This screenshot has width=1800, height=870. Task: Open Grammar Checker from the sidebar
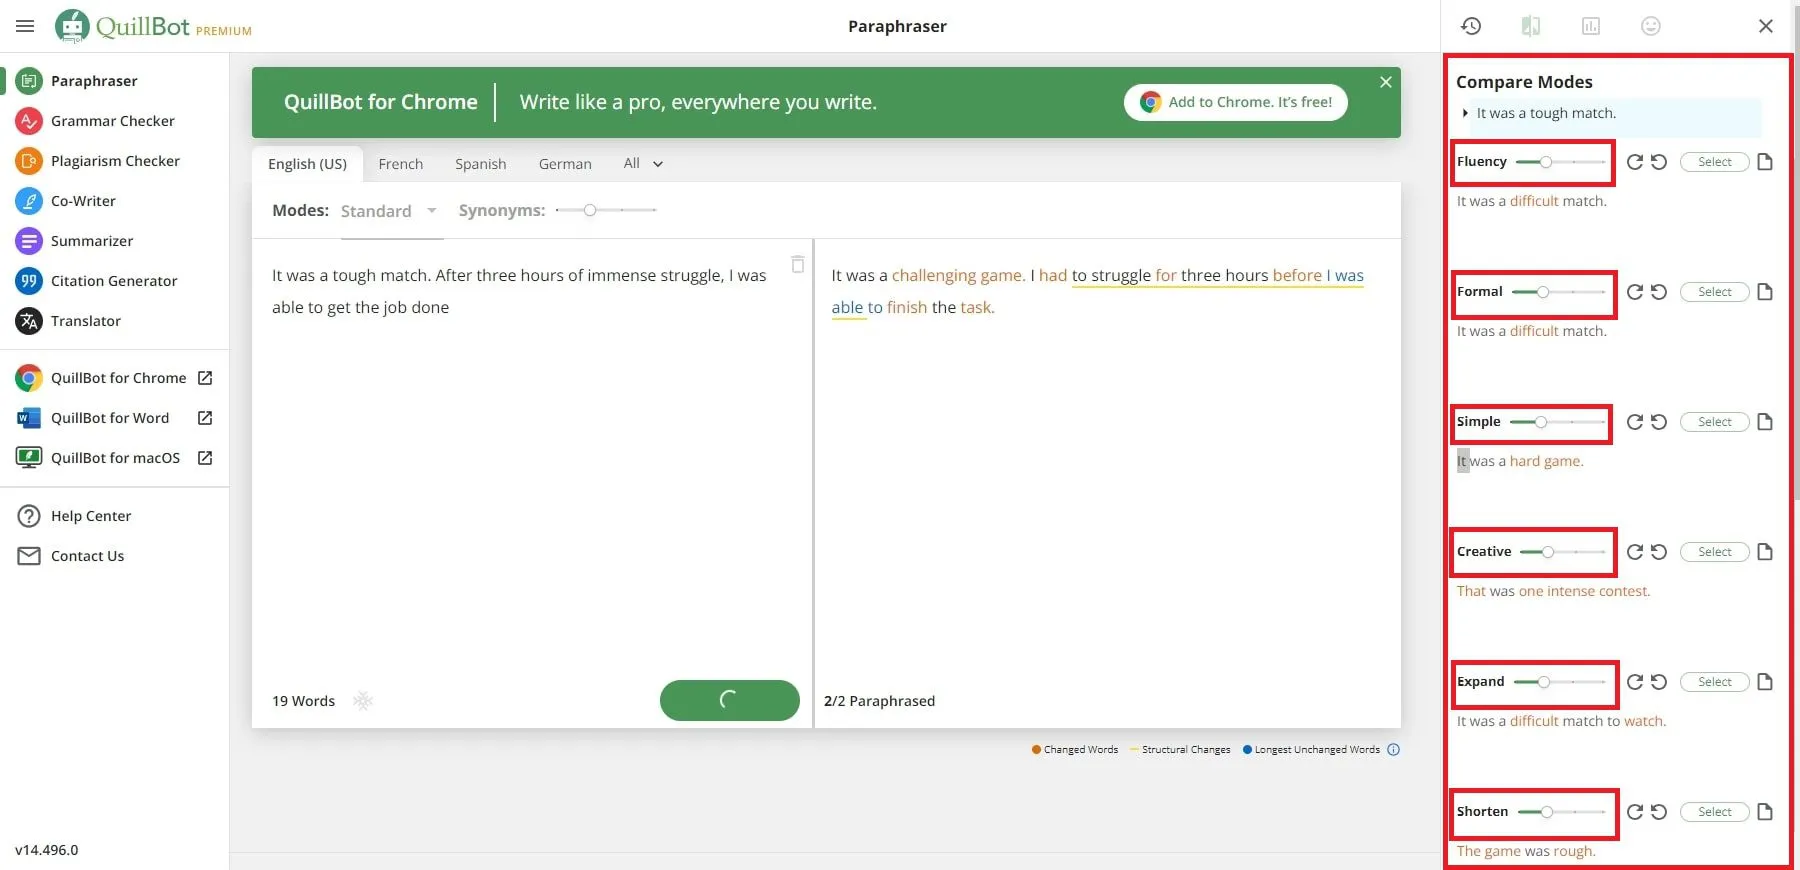[x=112, y=121]
